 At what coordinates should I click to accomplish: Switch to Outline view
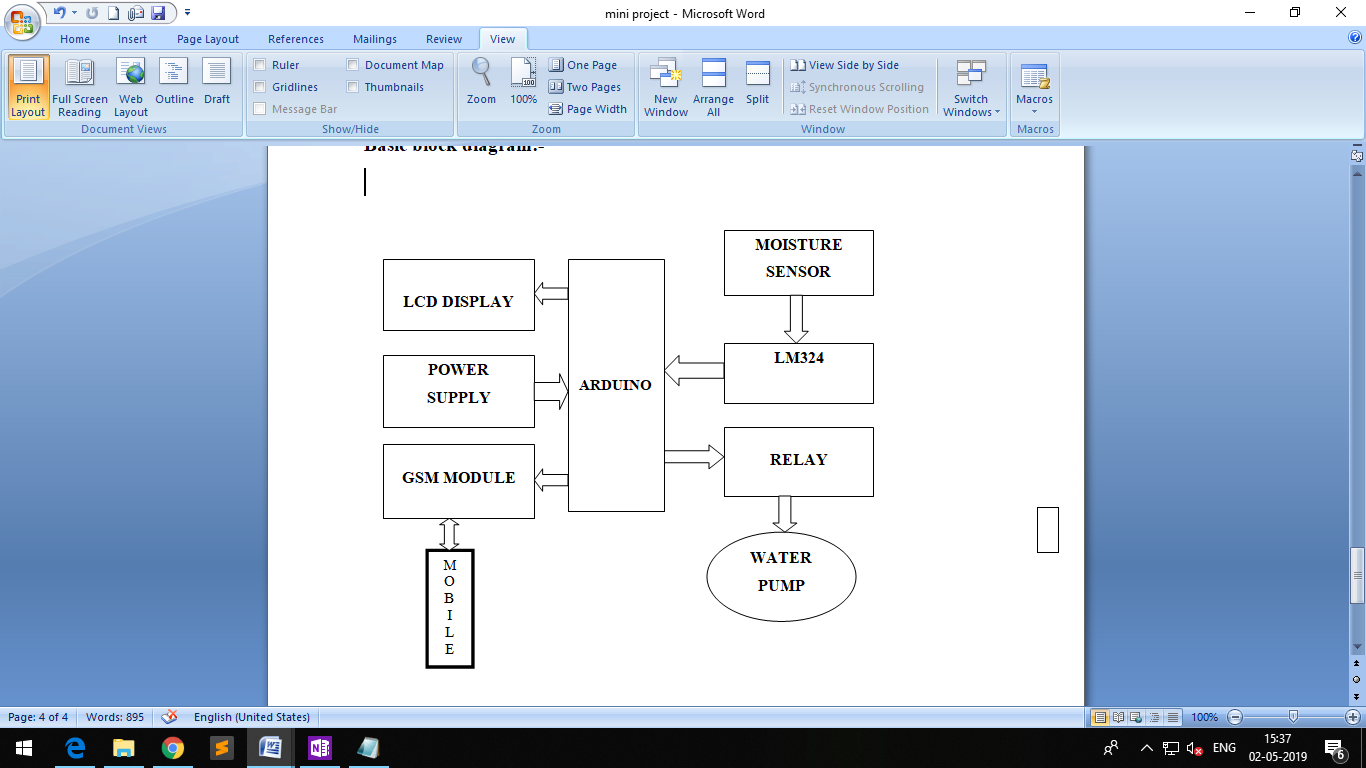point(174,82)
